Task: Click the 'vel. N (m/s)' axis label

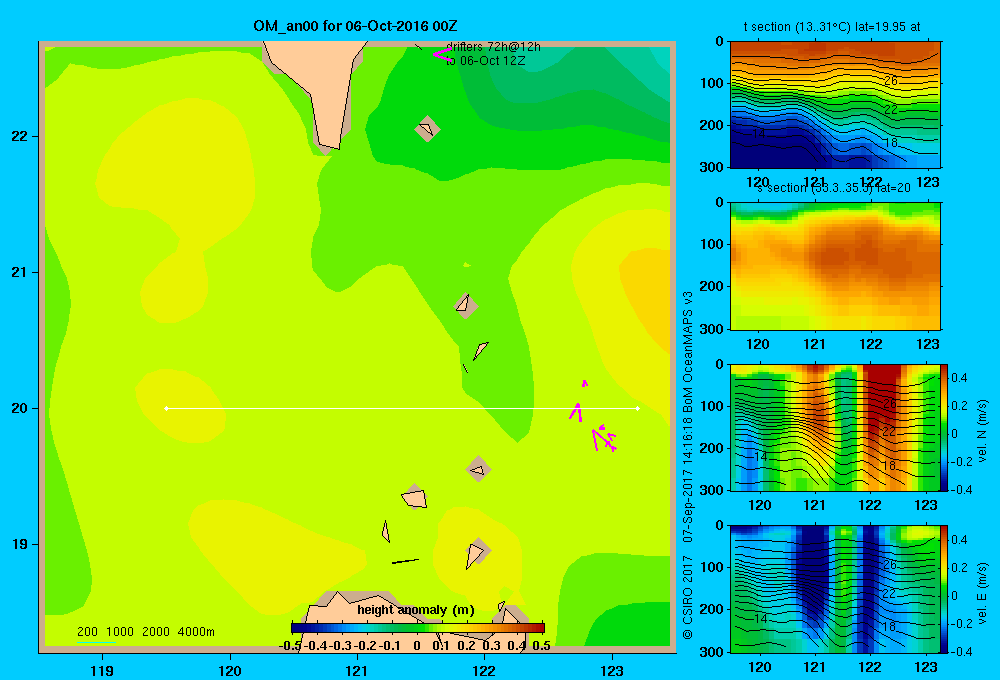Action: click(x=983, y=431)
